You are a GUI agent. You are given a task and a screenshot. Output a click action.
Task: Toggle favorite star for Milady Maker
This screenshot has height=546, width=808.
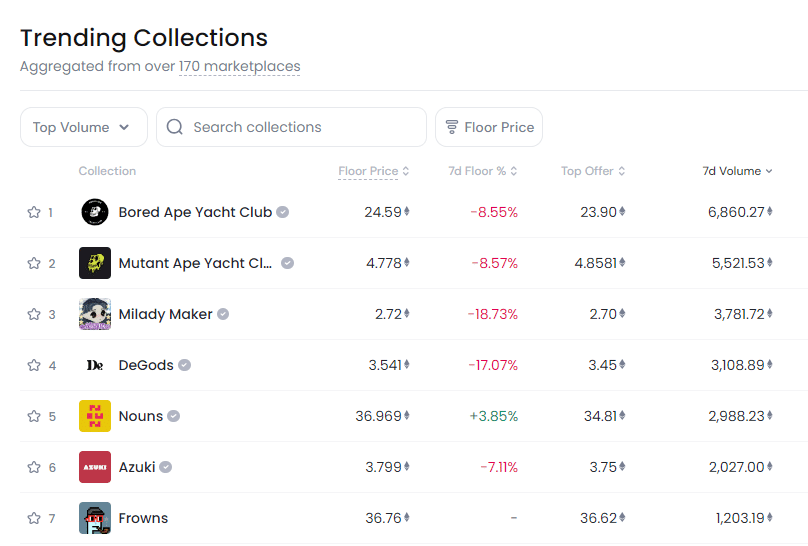coord(34,314)
